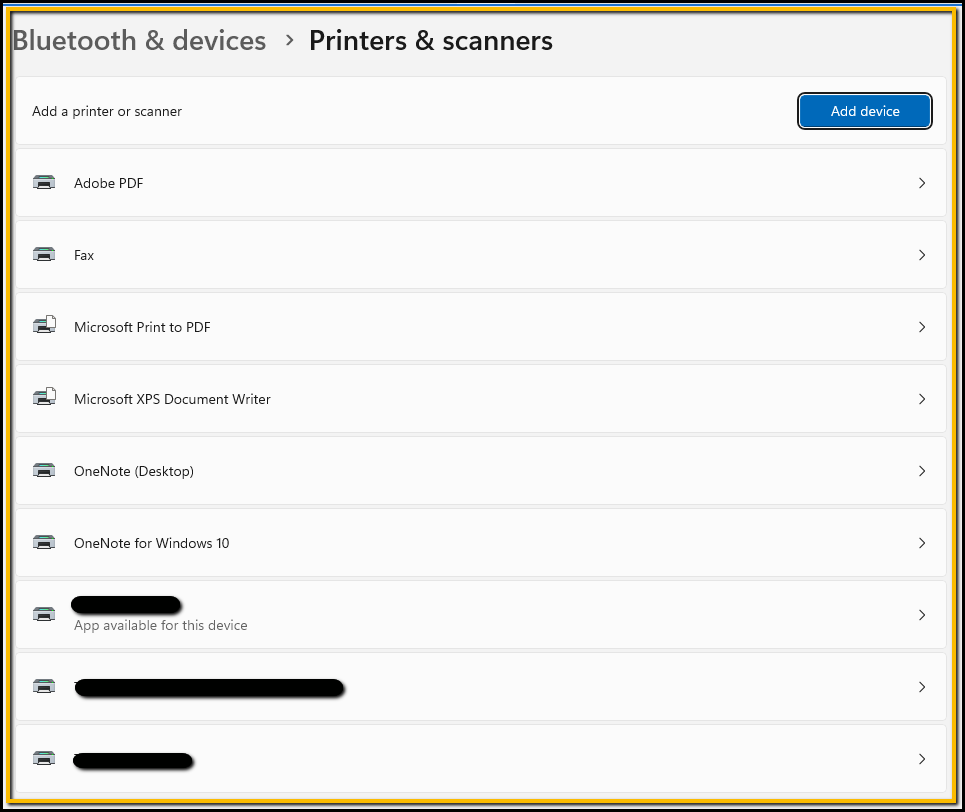
Task: Click the OneNote (Desktop) printer icon
Action: (44, 471)
